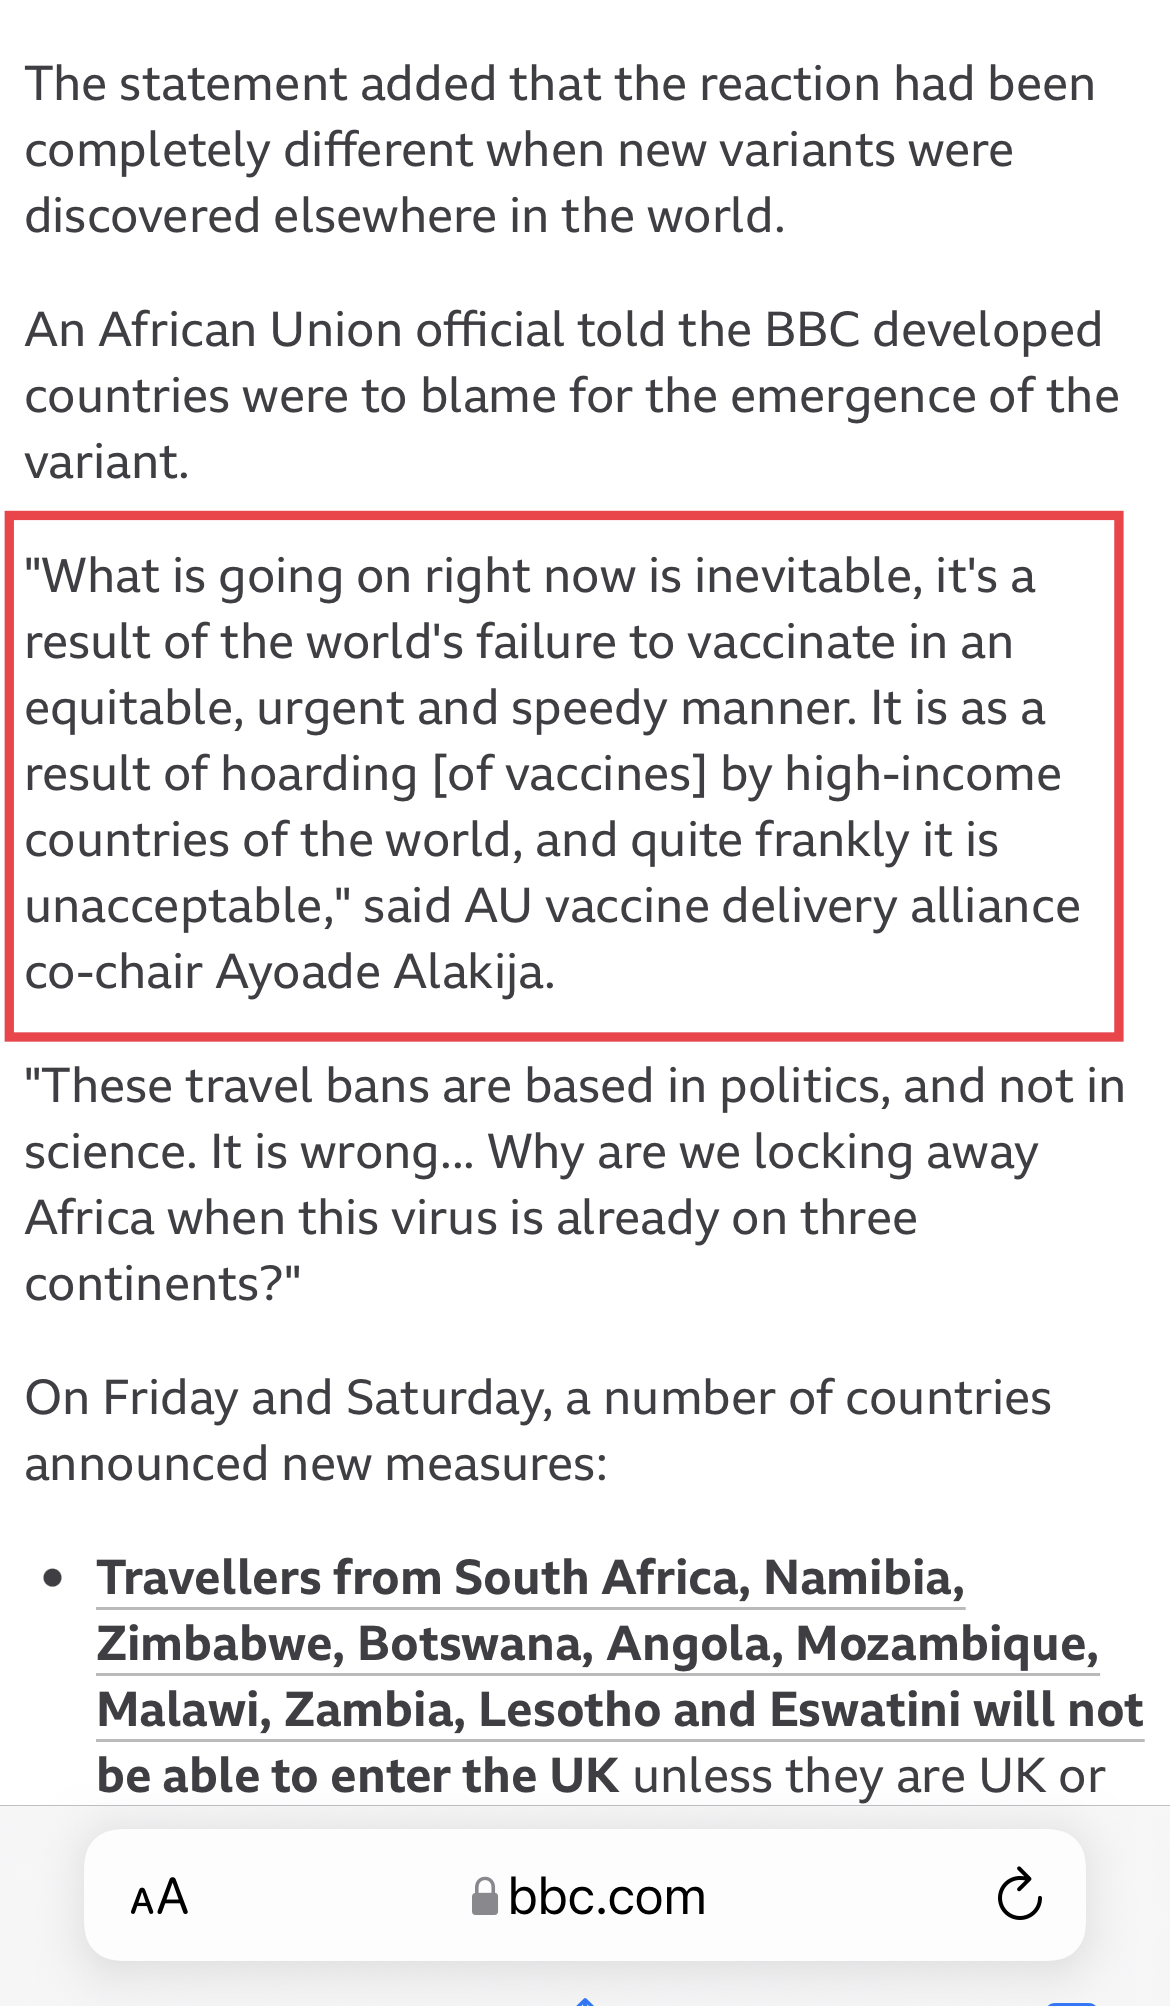The height and width of the screenshot is (2006, 1170).
Task: Tap the blue Tabs icon at bottom right
Action: pyautogui.click(x=1072, y=2002)
